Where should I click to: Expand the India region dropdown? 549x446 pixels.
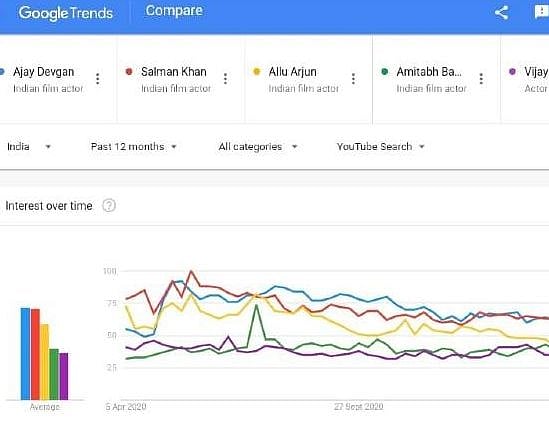coord(29,147)
